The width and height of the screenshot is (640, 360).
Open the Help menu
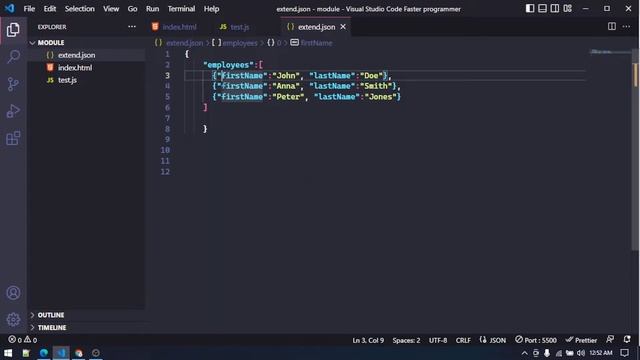coord(211,9)
